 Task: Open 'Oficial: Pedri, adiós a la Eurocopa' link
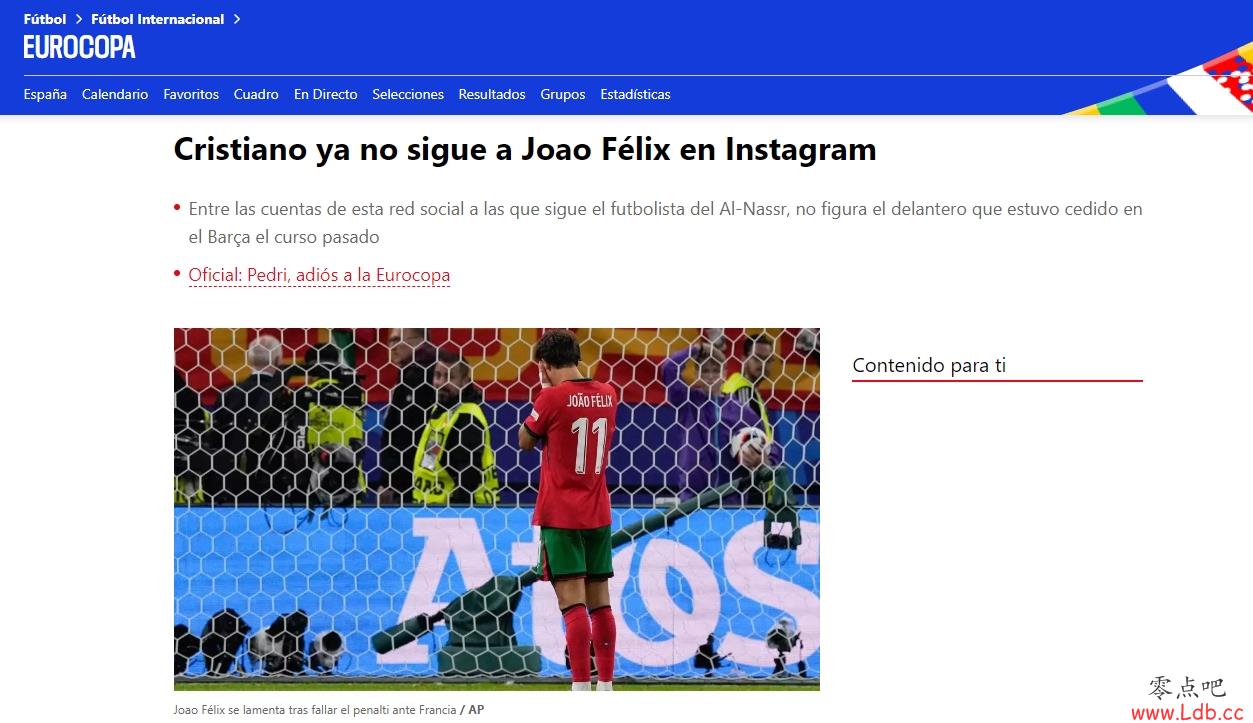click(x=319, y=275)
